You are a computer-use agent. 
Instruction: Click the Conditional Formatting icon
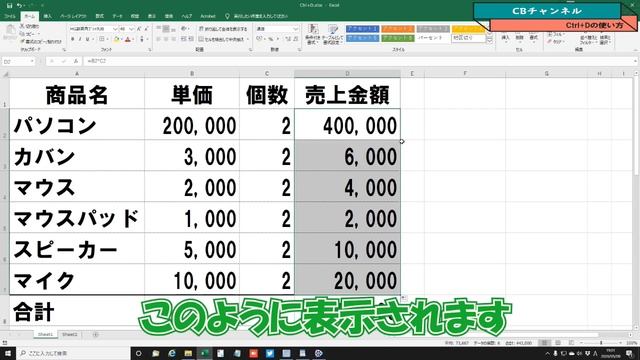click(x=313, y=34)
